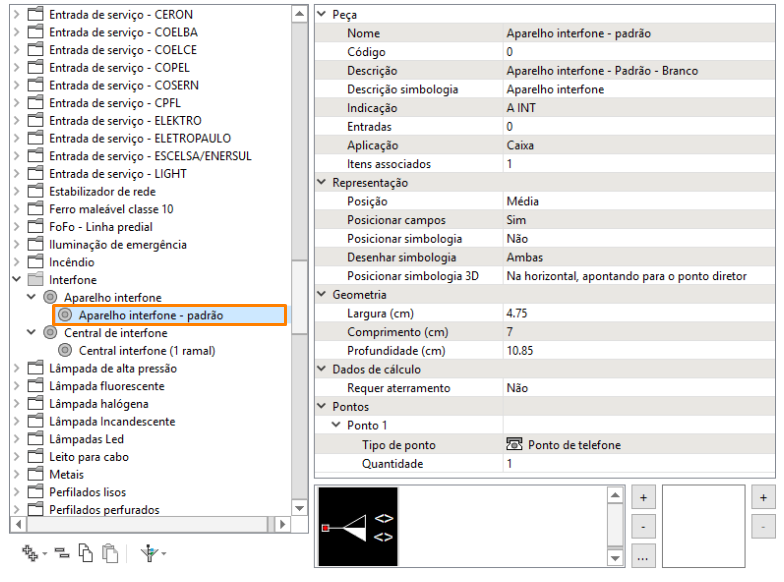Click the Profundidade (cm) value 10.85
Screen dimensions: 784x582
tap(520, 350)
